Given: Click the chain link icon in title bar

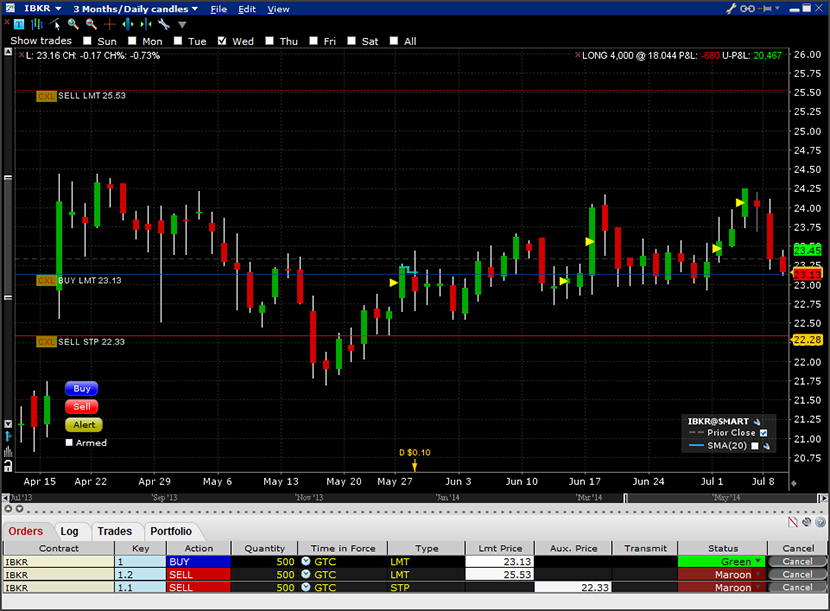Looking at the screenshot, I should tap(747, 8).
